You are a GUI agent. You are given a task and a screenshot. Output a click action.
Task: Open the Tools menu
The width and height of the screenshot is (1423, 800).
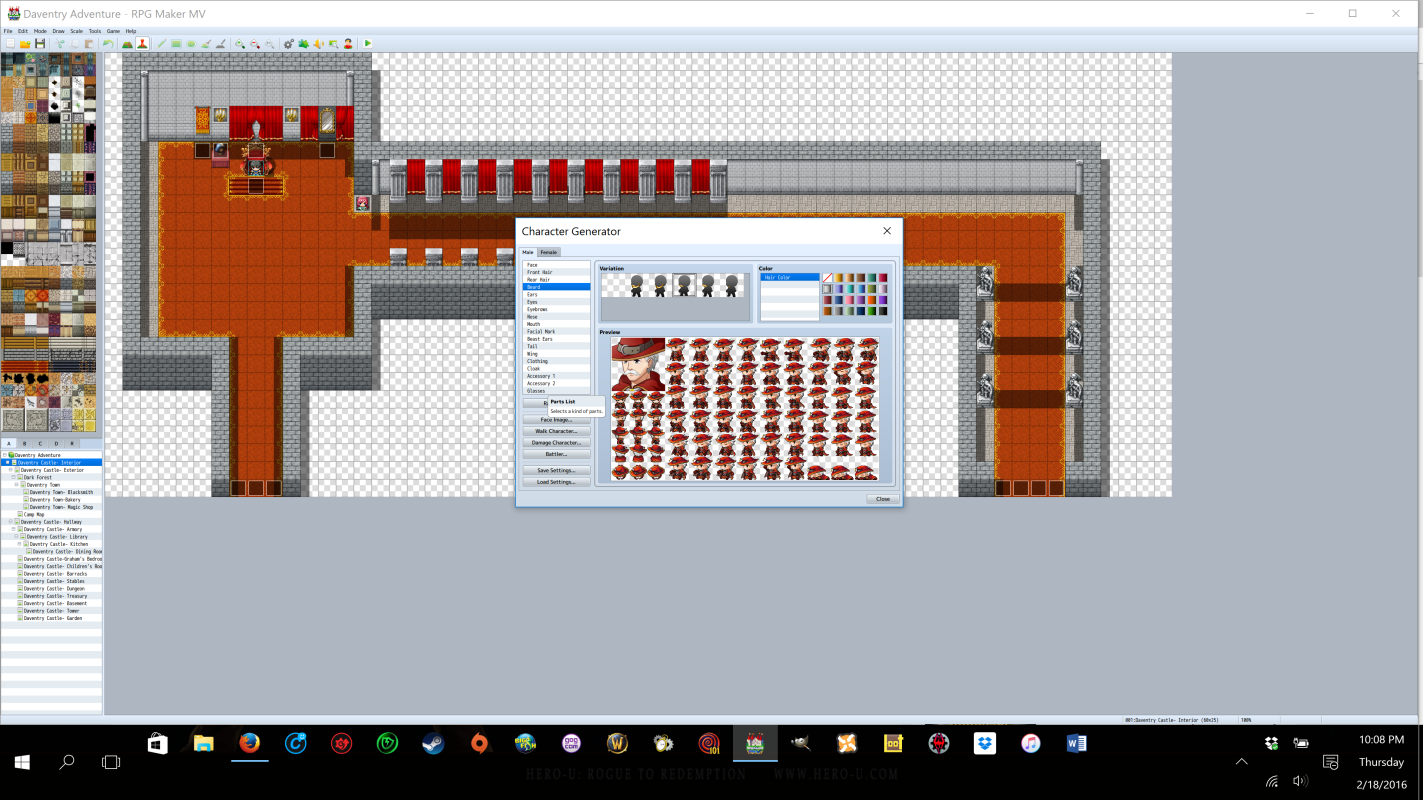(95, 31)
